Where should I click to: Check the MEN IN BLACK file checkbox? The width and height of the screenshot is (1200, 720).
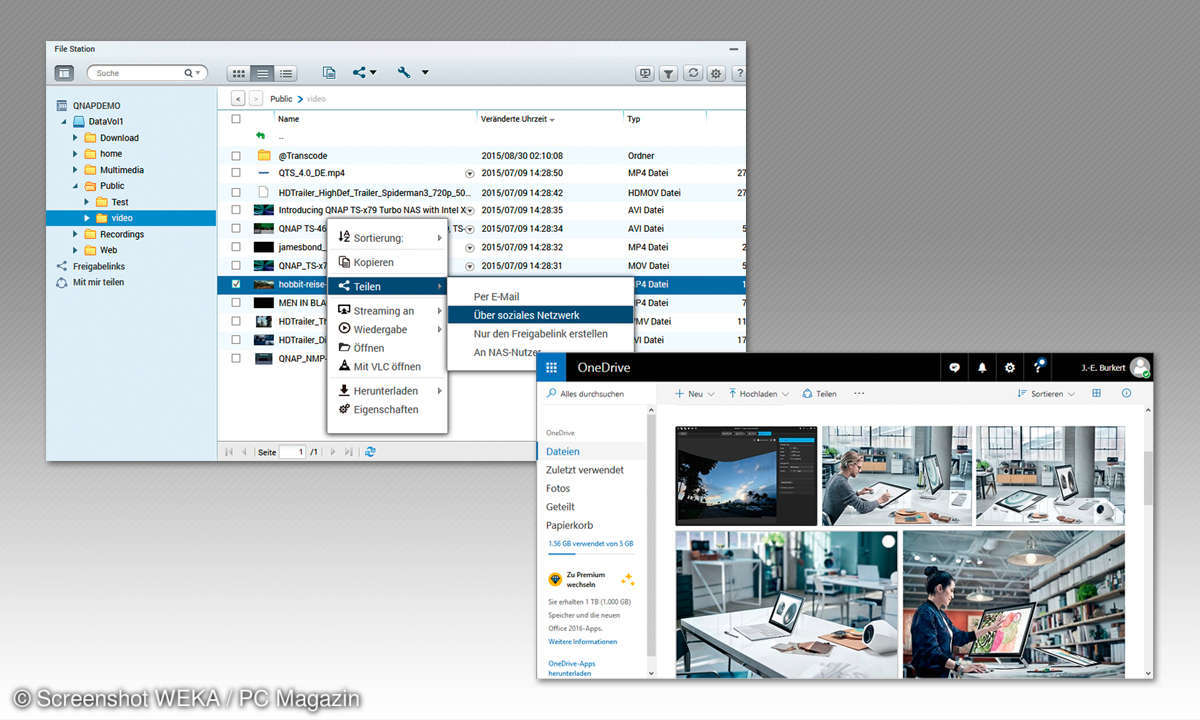point(236,302)
